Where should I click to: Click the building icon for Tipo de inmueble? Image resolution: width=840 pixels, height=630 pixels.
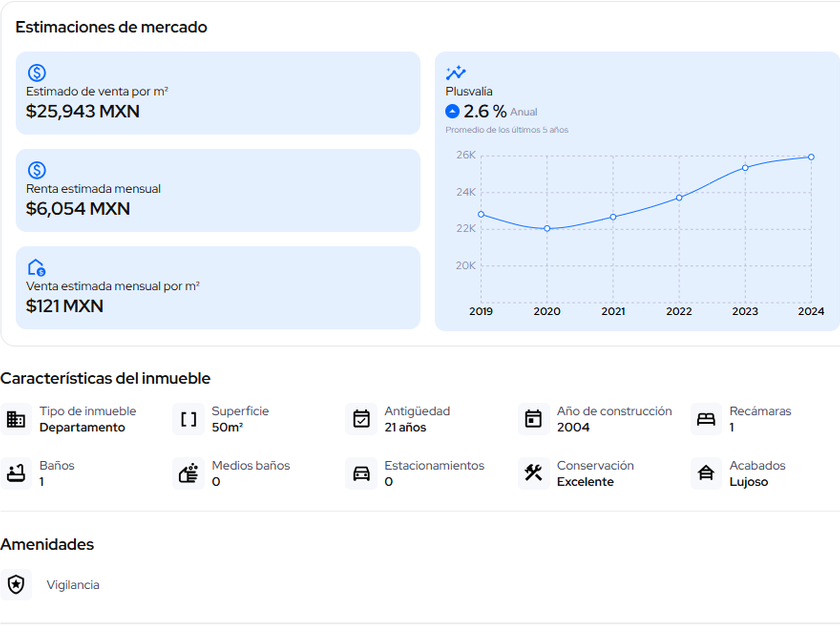(16, 419)
